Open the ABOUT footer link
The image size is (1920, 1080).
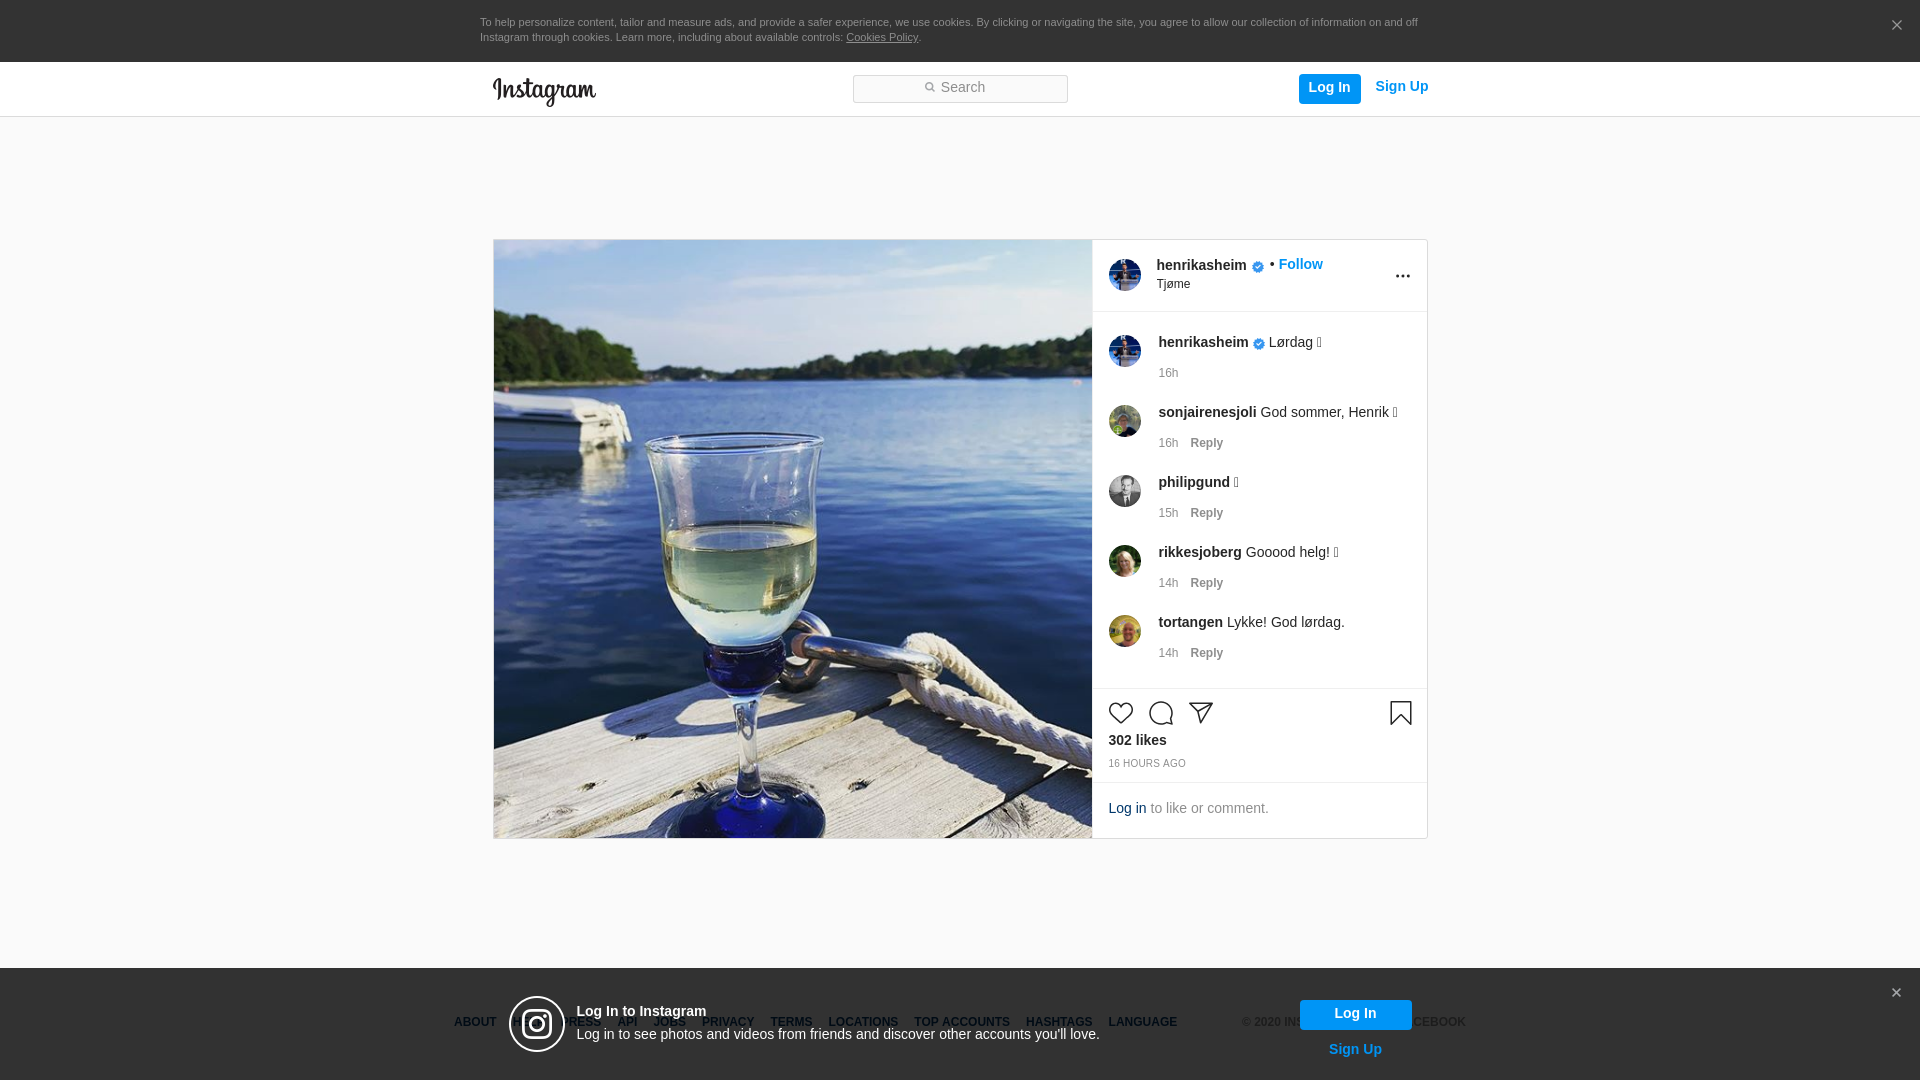(475, 1023)
